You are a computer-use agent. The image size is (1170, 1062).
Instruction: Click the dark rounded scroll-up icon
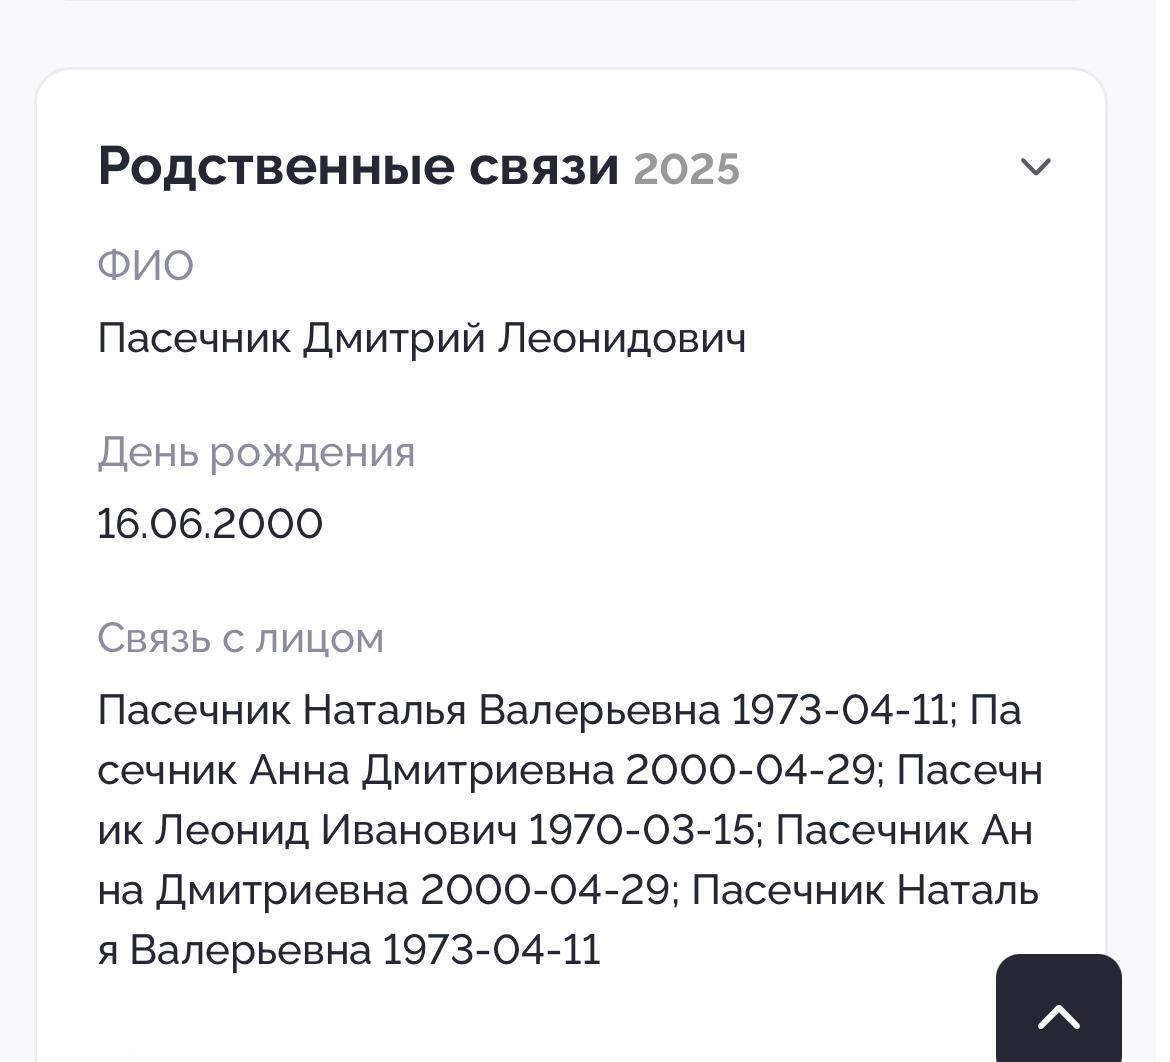[x=1058, y=1016]
